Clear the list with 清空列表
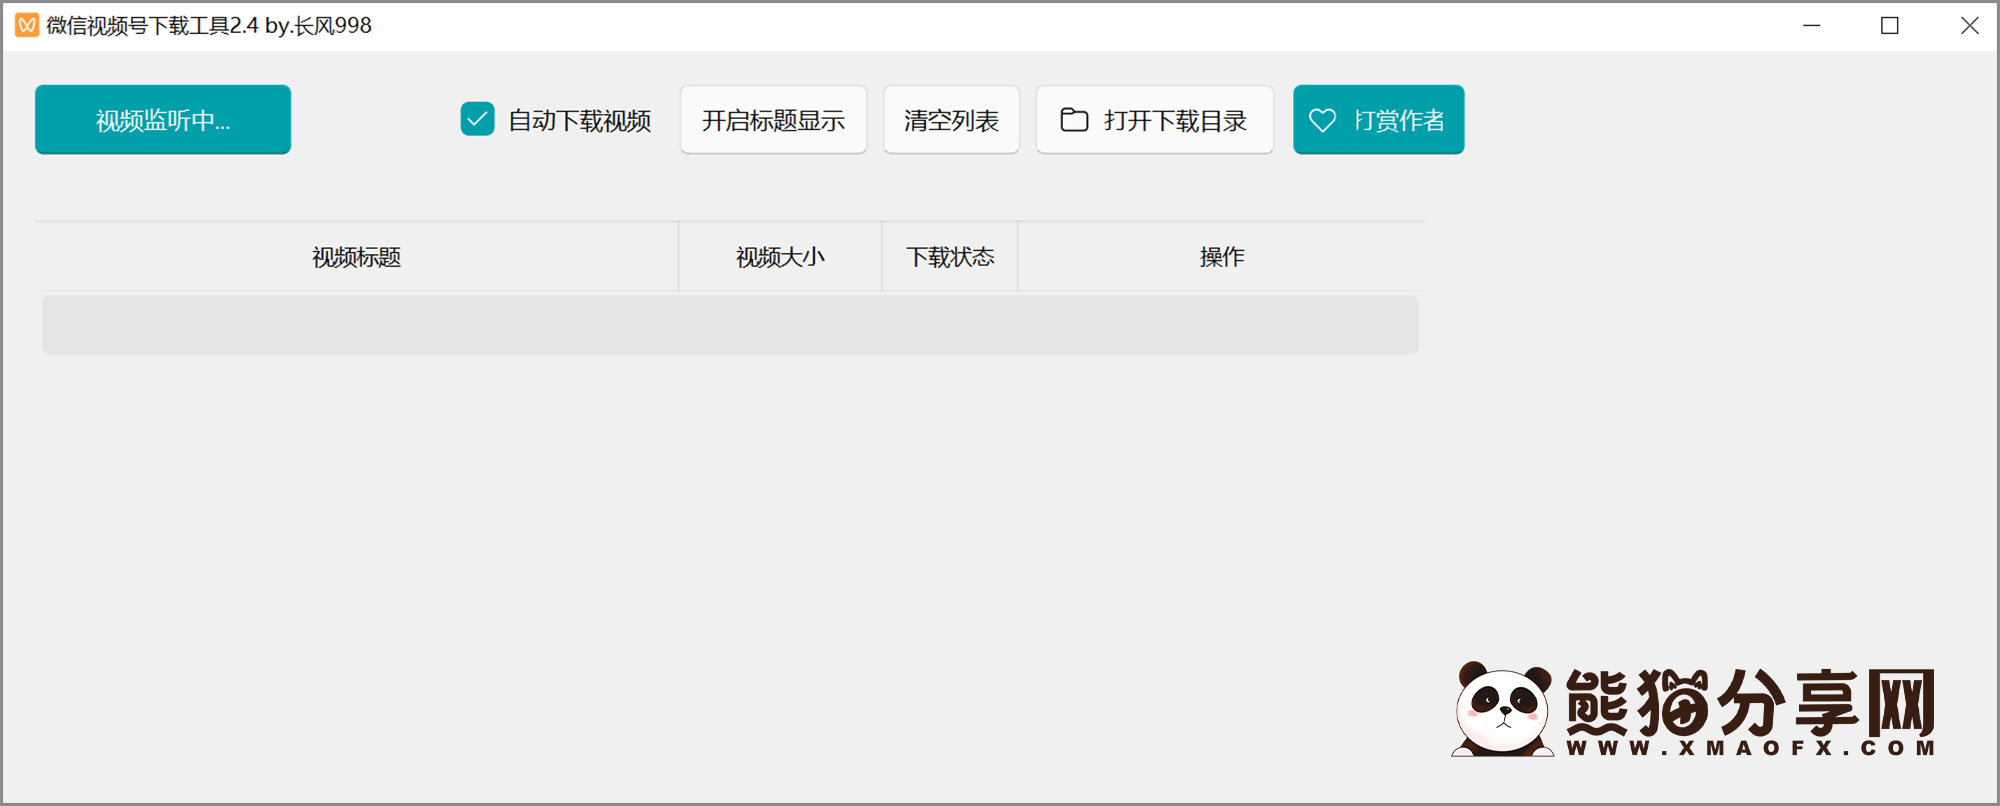This screenshot has height=806, width=2000. [951, 120]
